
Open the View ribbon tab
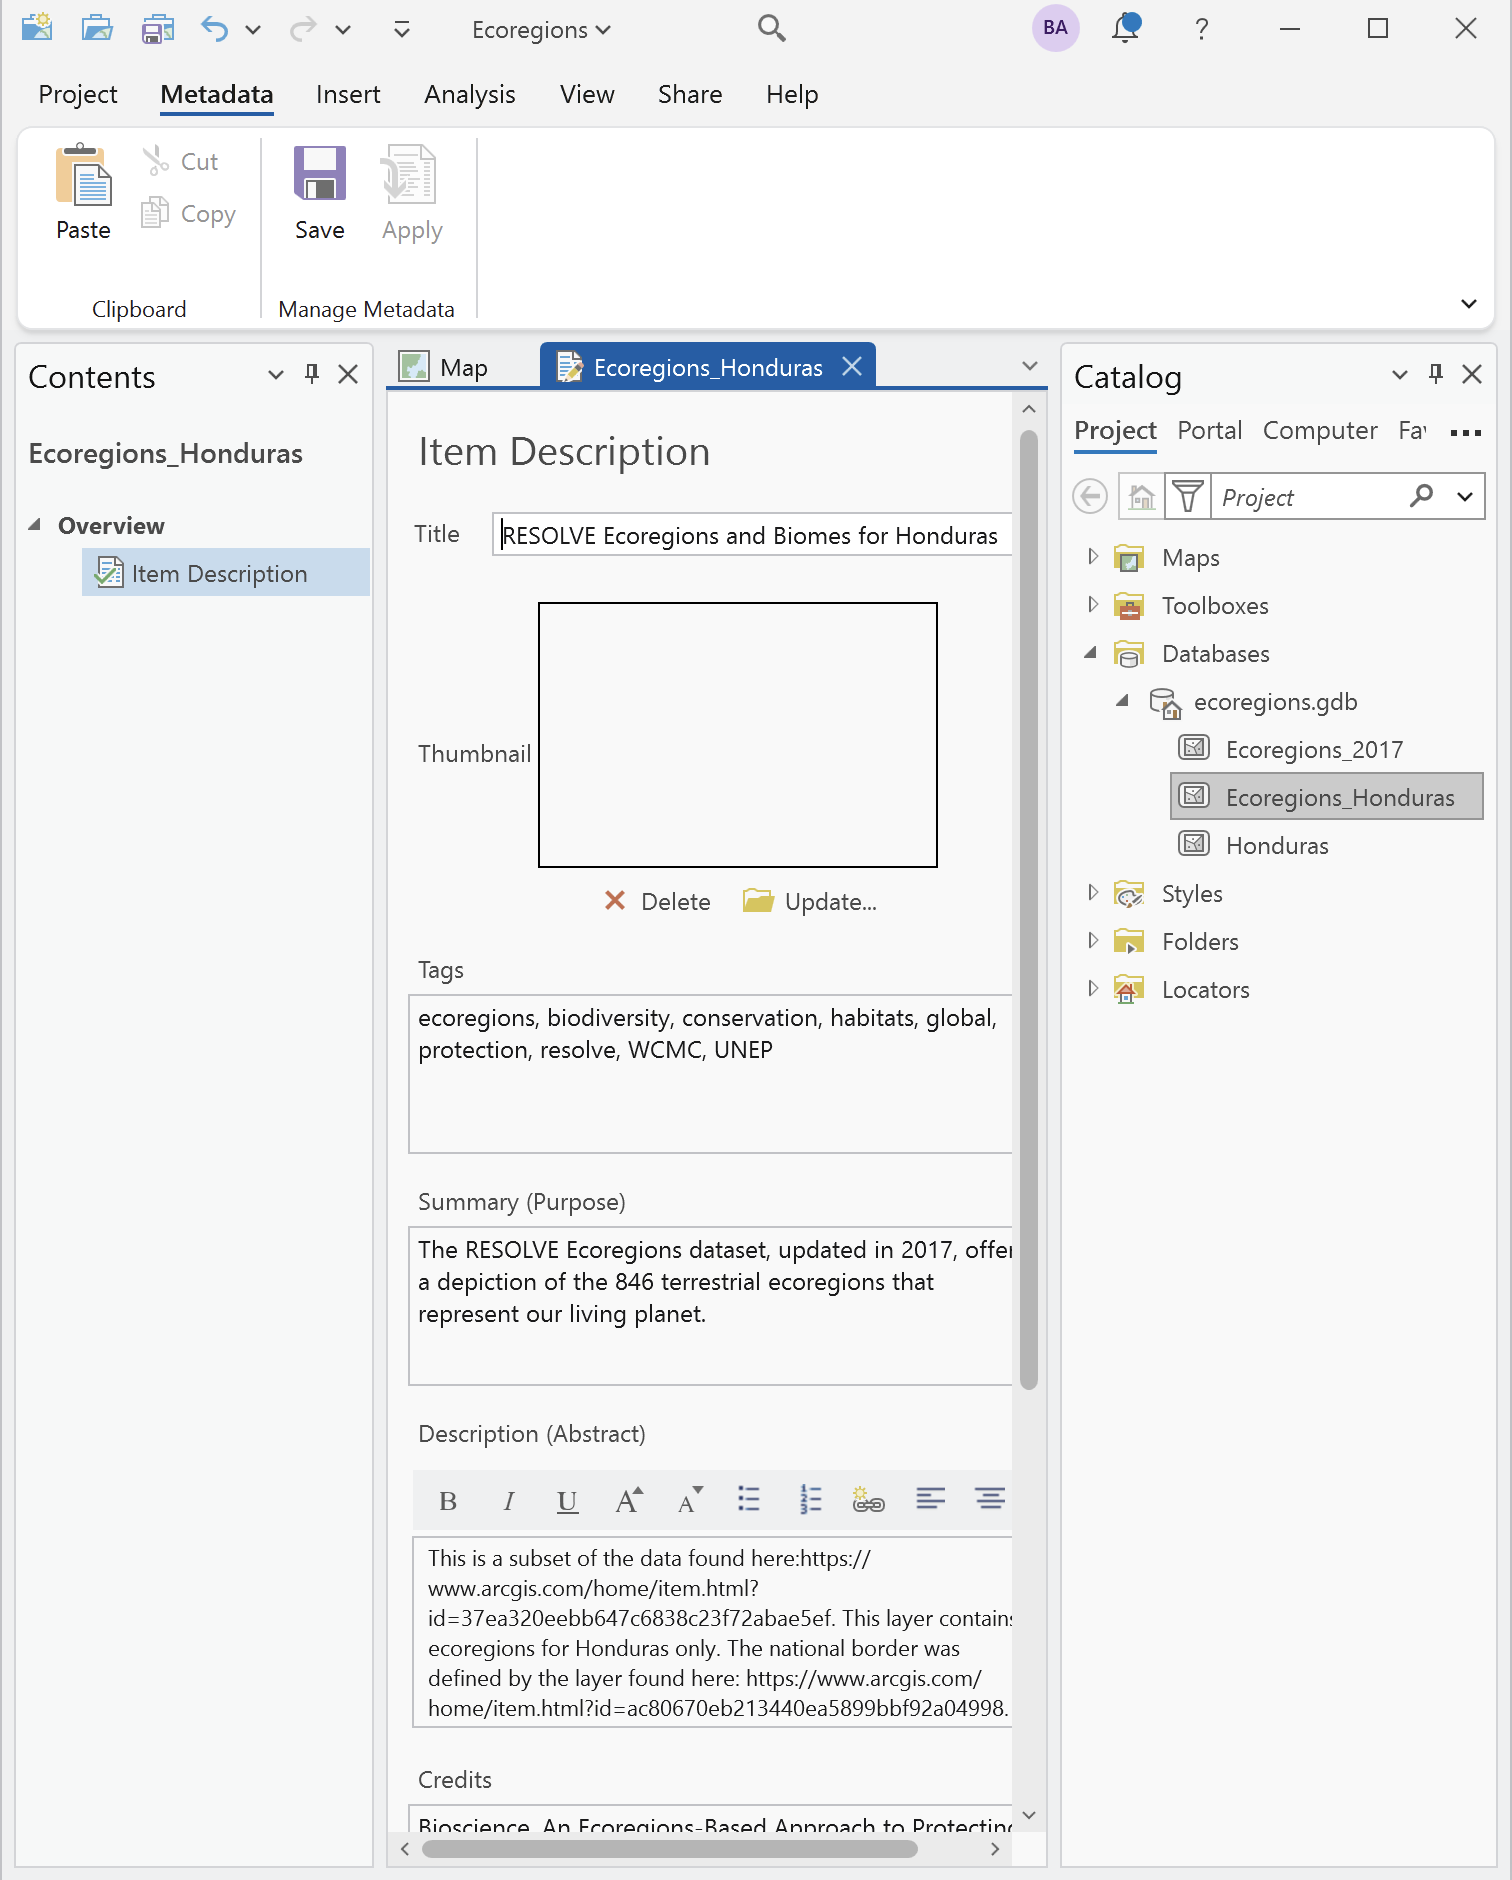[587, 95]
